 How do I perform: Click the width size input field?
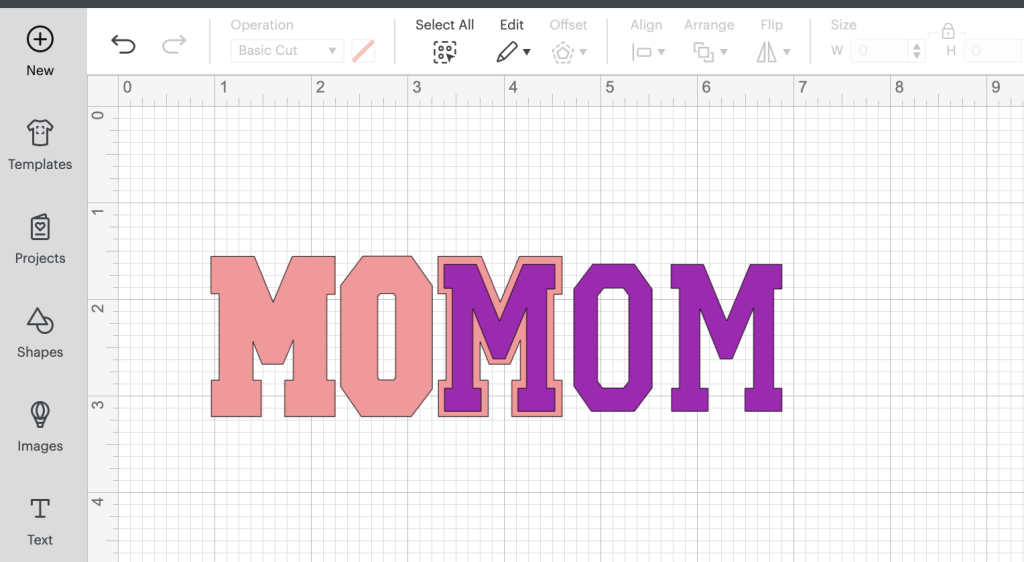(880, 51)
